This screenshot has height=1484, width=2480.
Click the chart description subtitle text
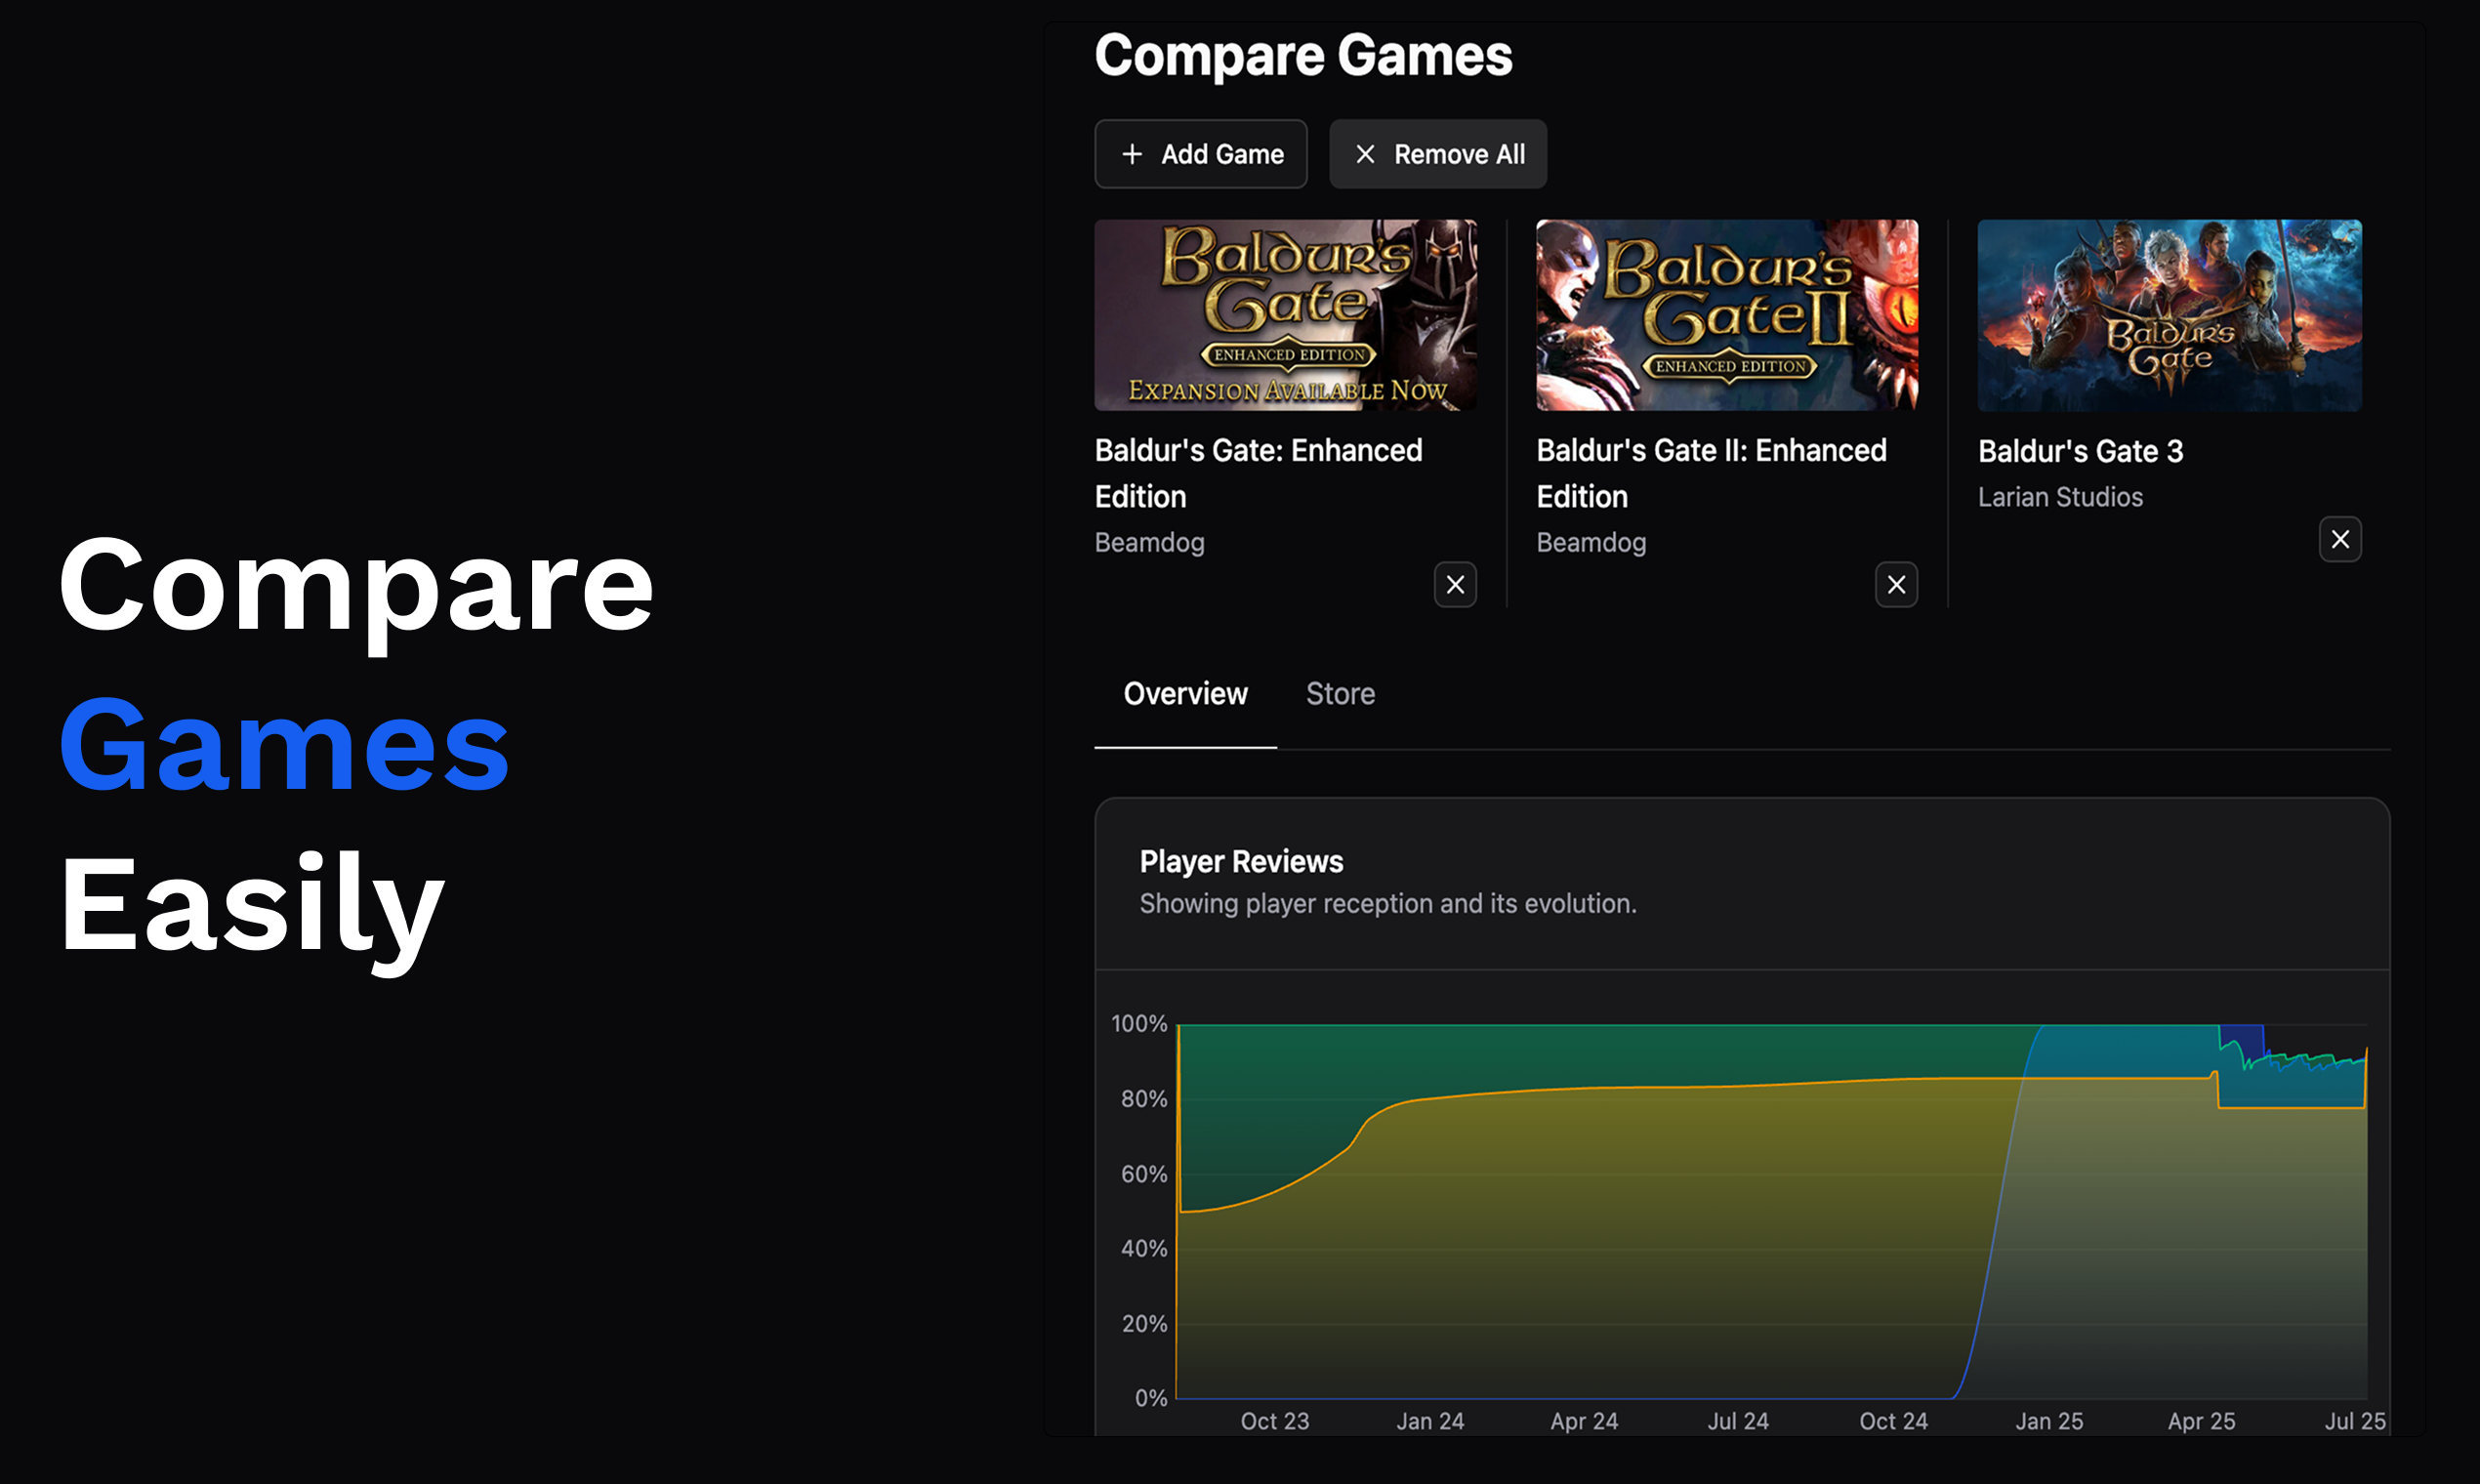click(1388, 904)
